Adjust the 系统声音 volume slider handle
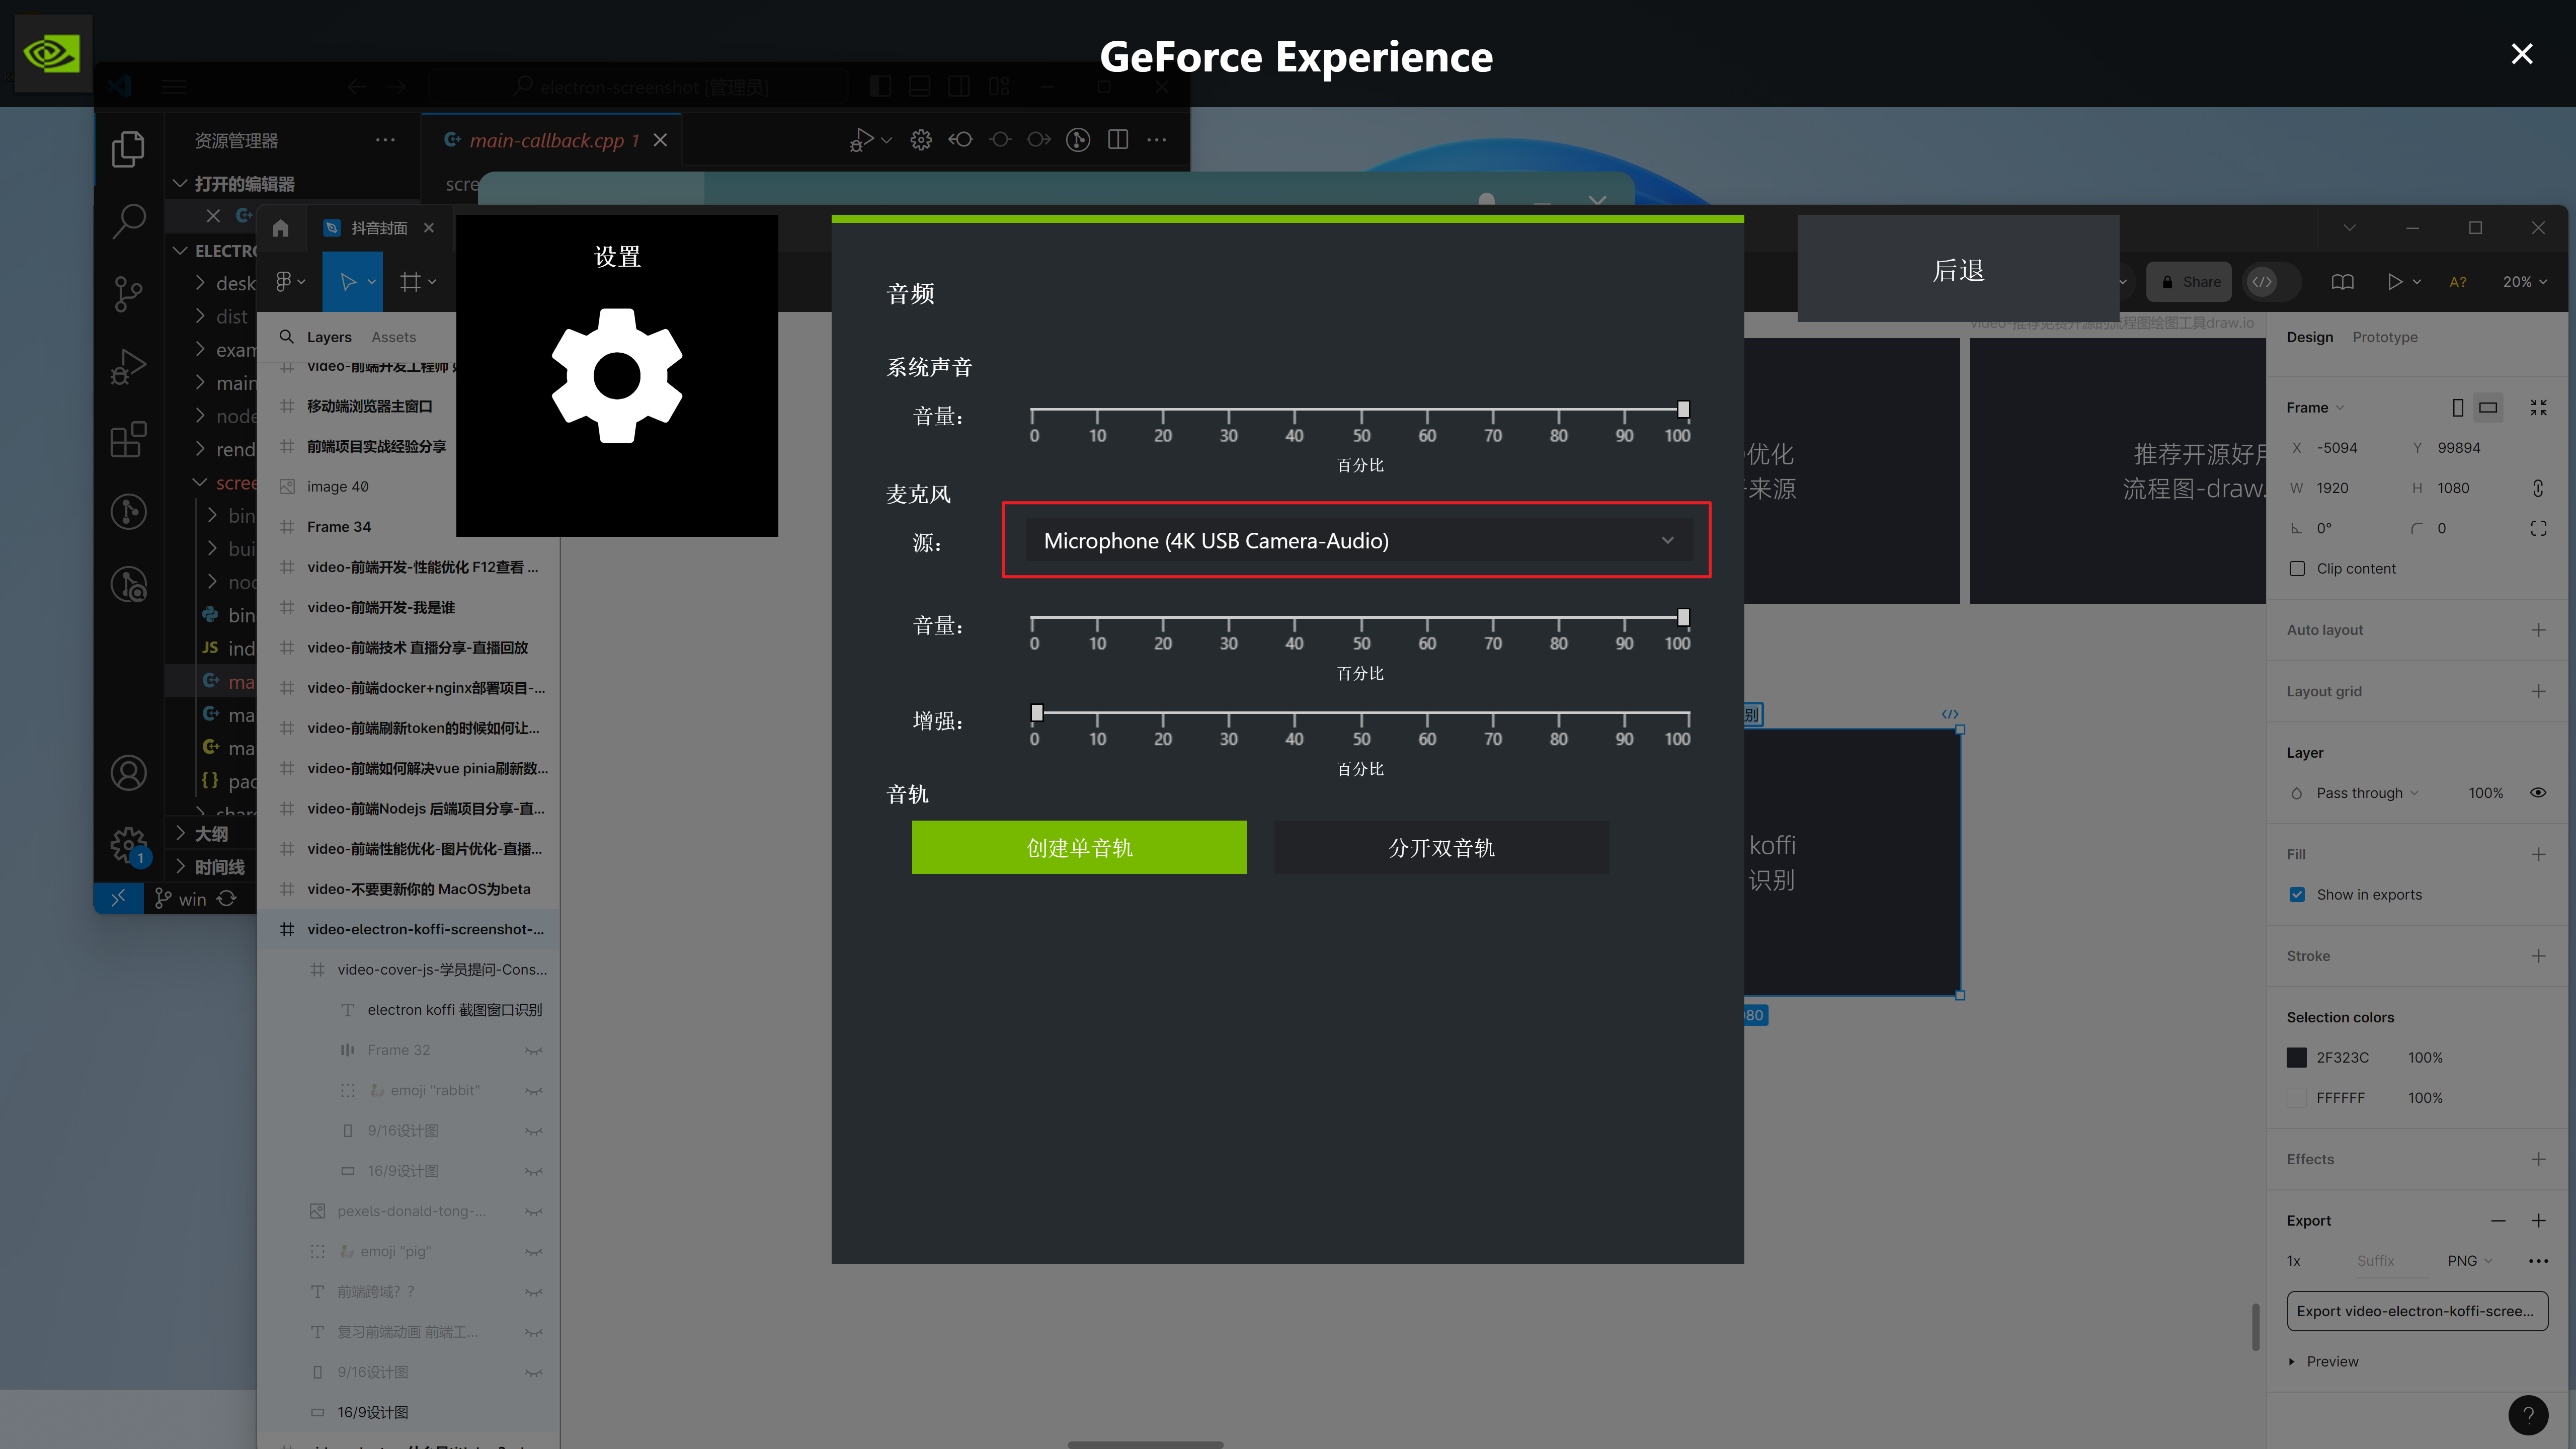 pos(1683,409)
